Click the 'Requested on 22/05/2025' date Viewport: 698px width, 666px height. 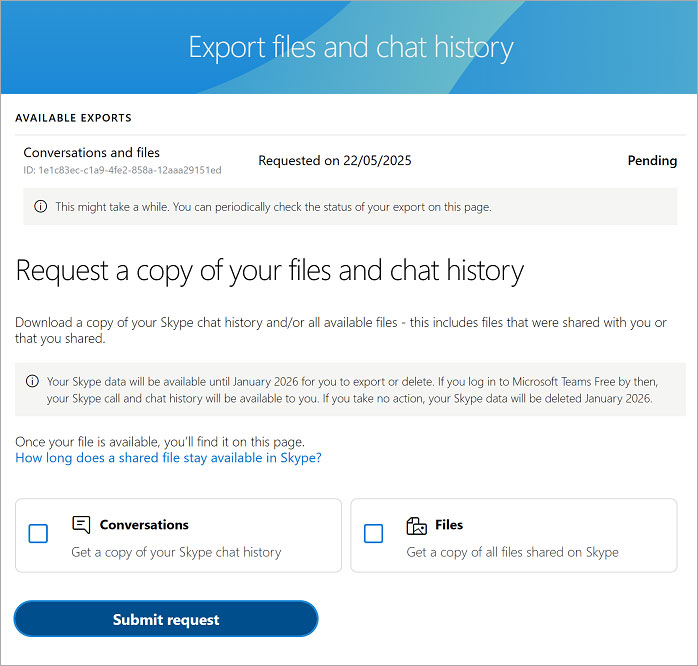334,160
